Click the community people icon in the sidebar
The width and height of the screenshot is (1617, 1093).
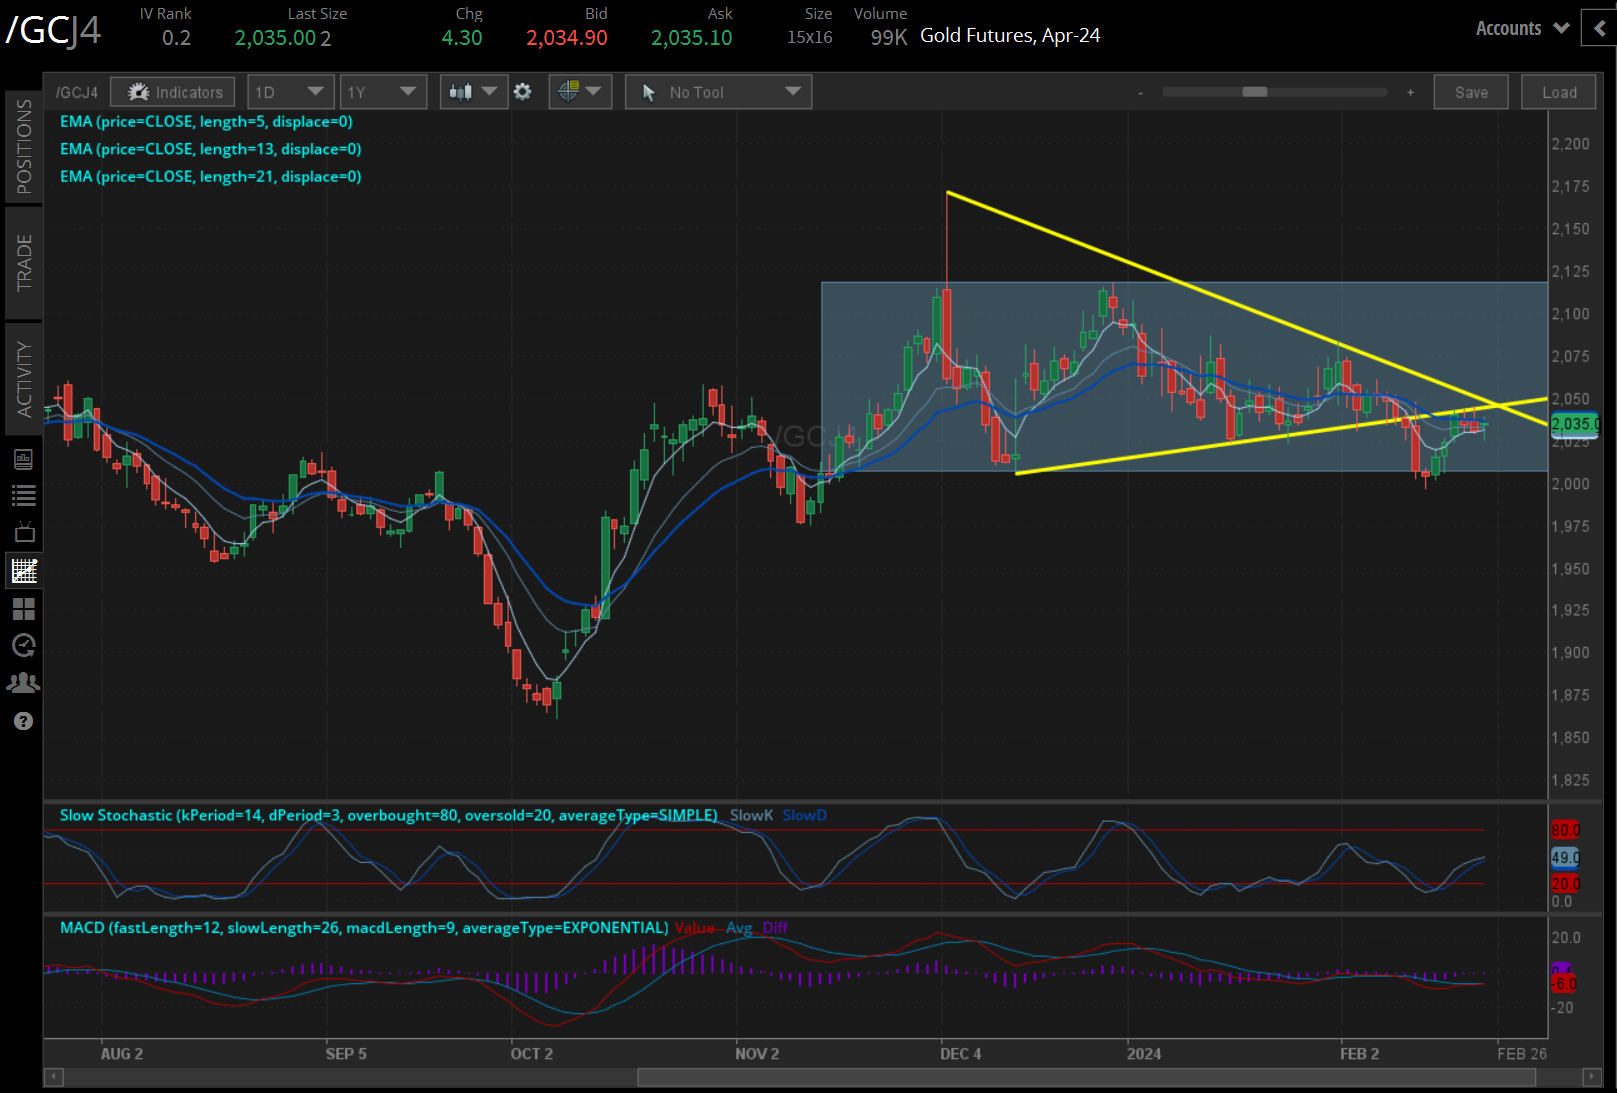23,682
